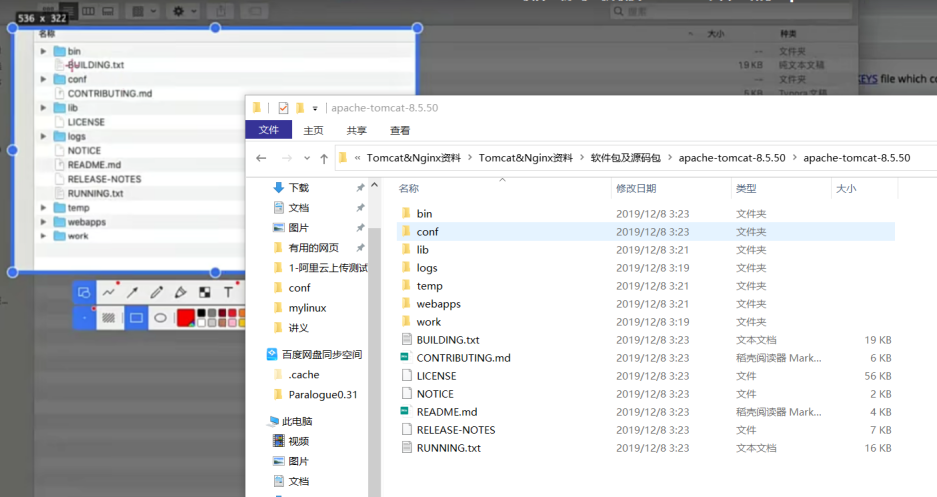937x497 pixels.
Task: Choose the rectangle shape option
Action: click(x=136, y=318)
